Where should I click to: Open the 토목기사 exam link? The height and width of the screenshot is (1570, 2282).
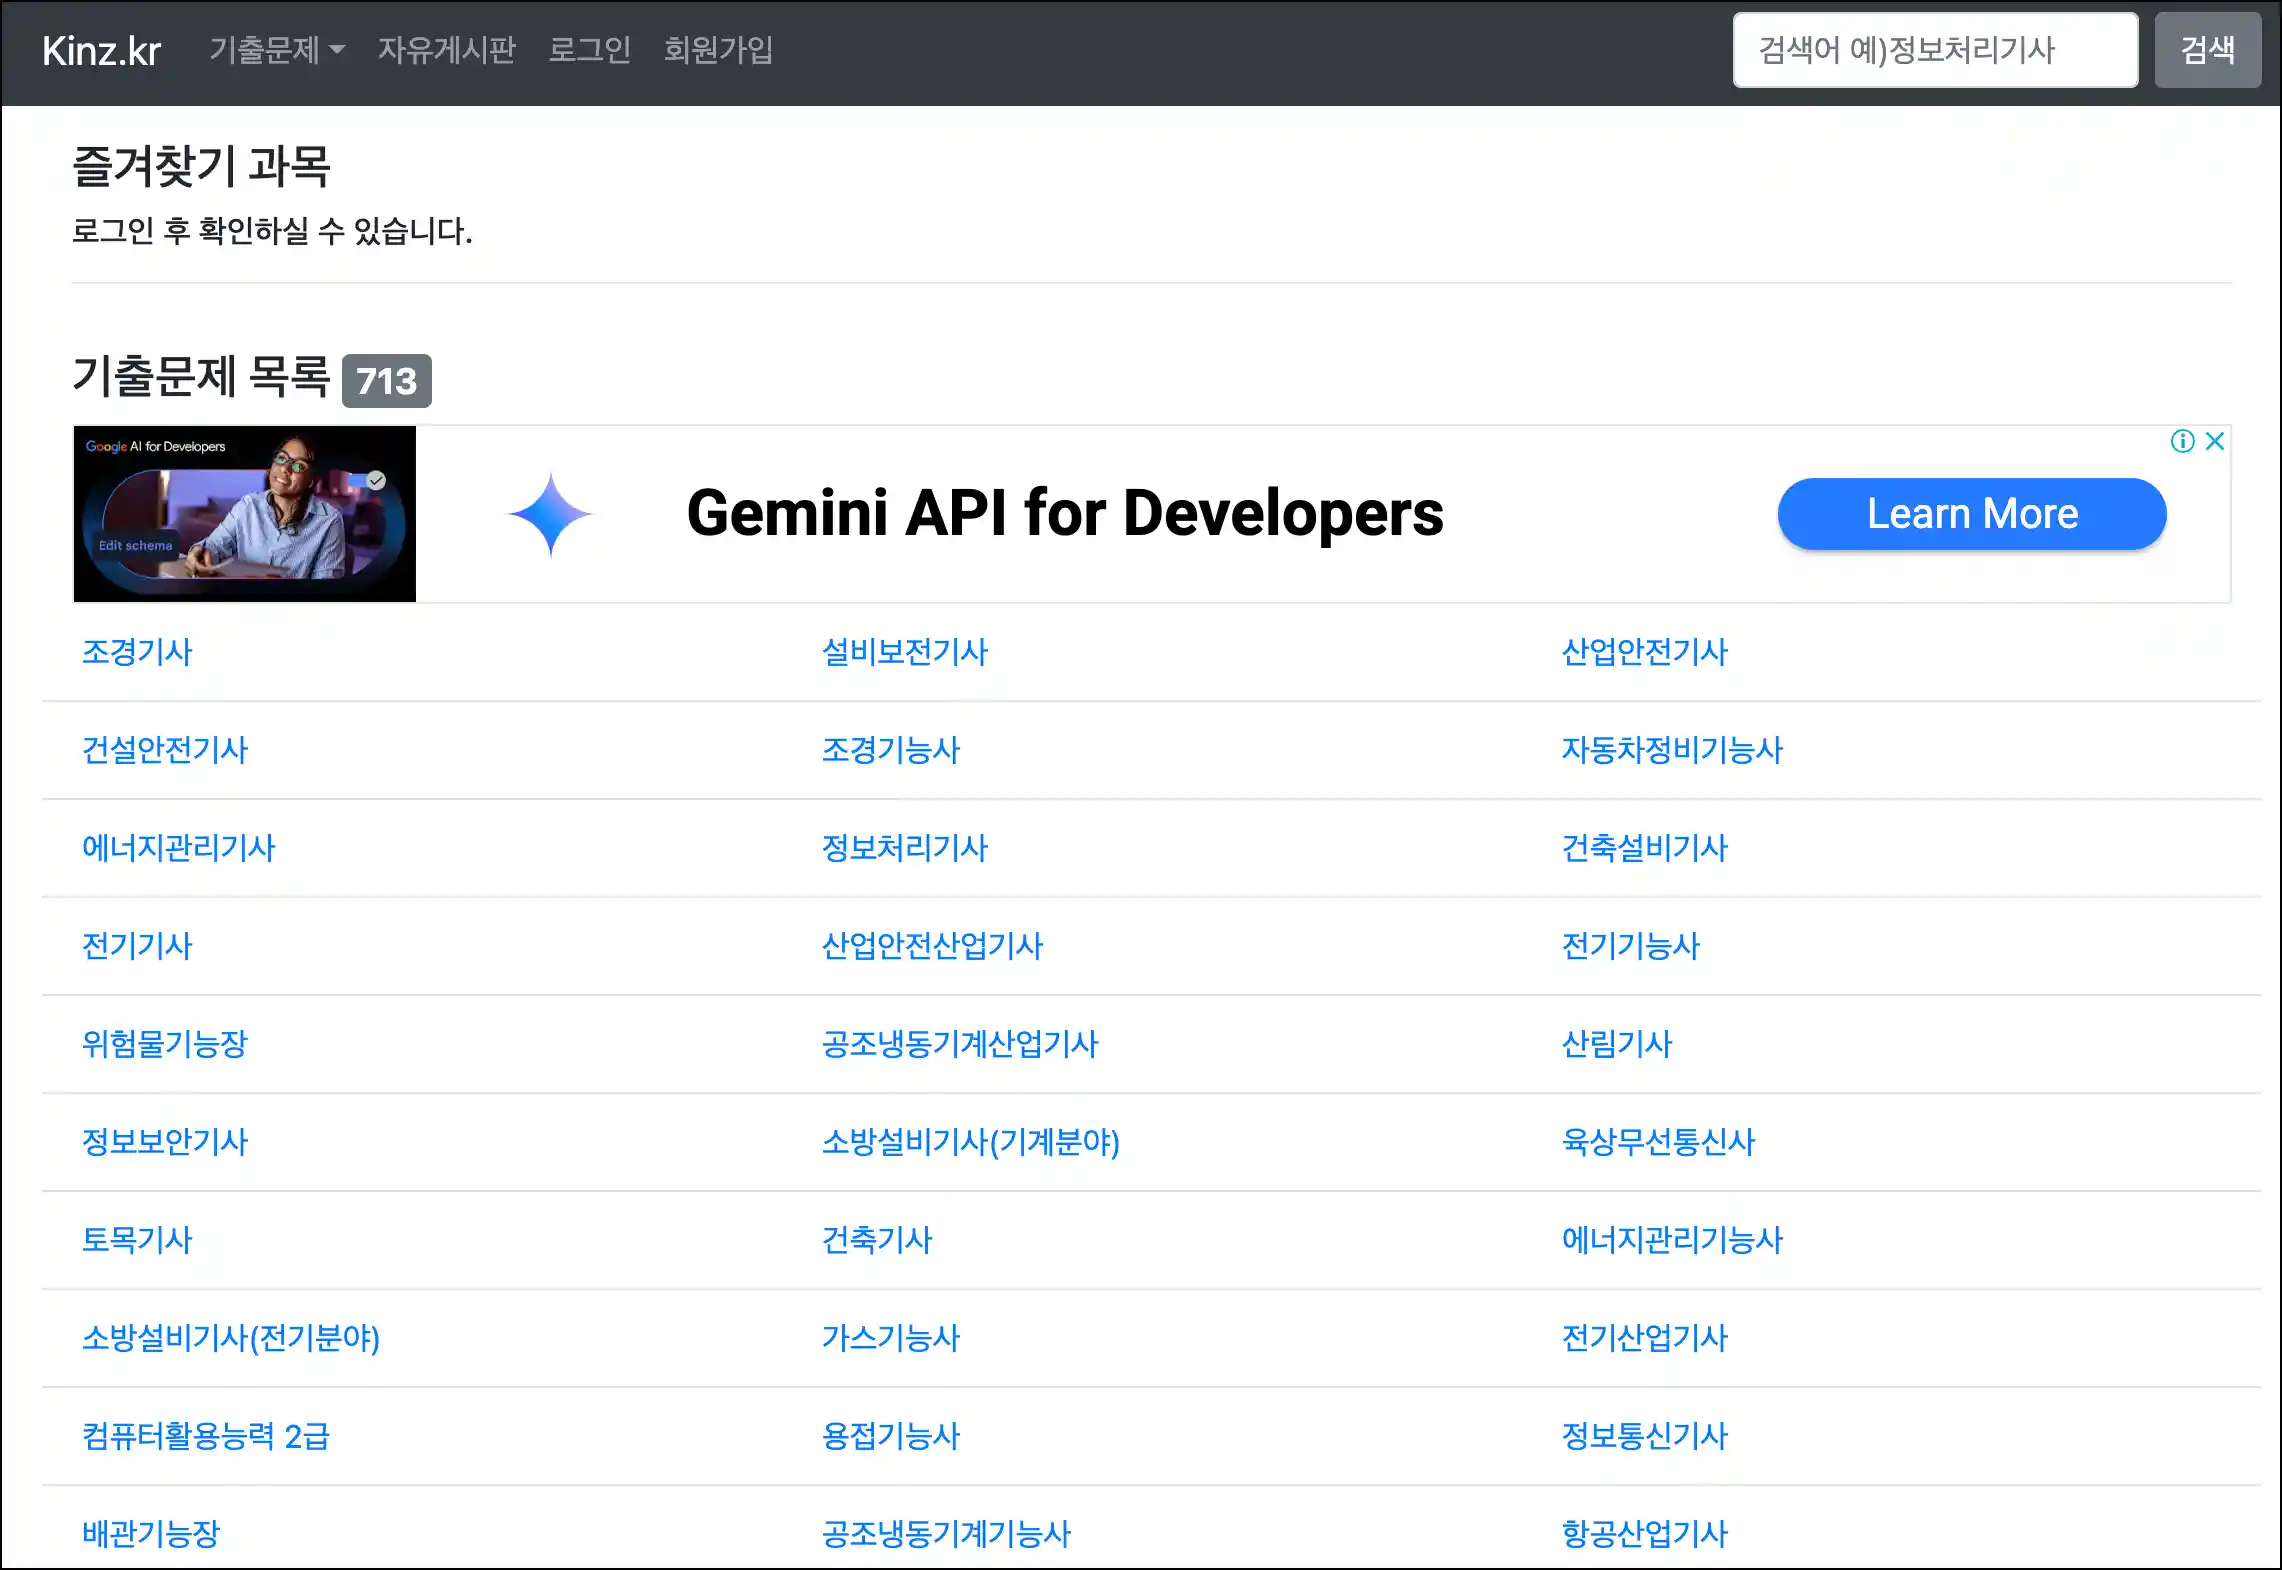pyautogui.click(x=137, y=1240)
